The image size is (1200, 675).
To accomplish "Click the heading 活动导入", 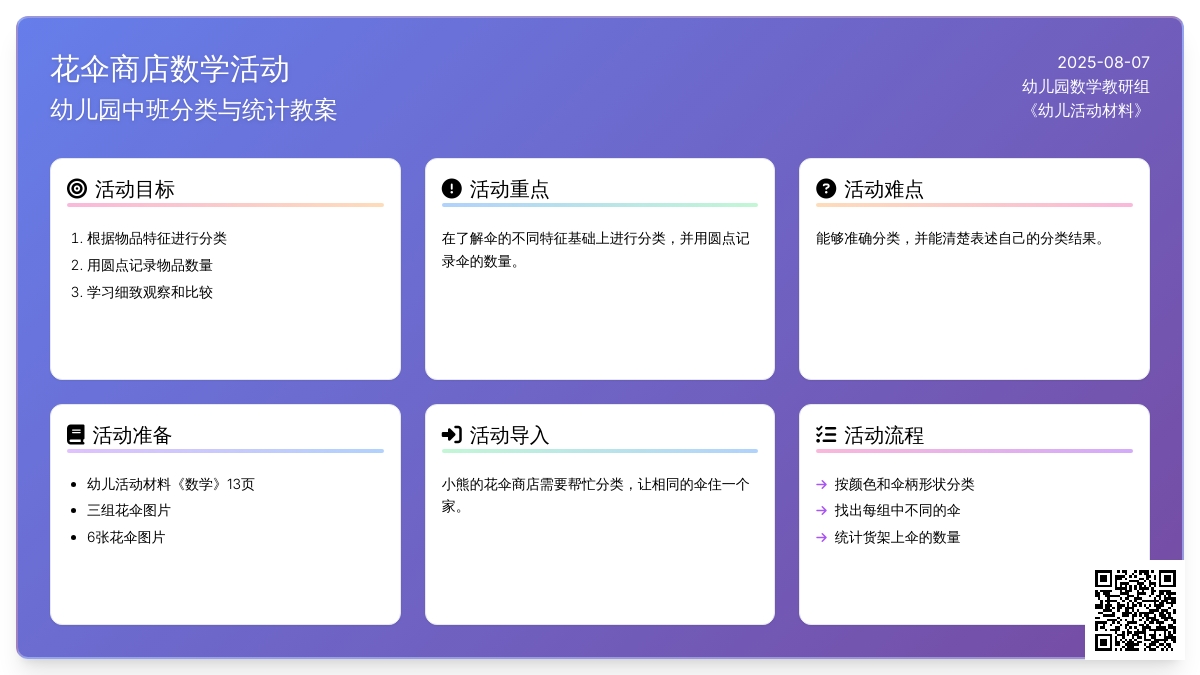I will point(510,435).
